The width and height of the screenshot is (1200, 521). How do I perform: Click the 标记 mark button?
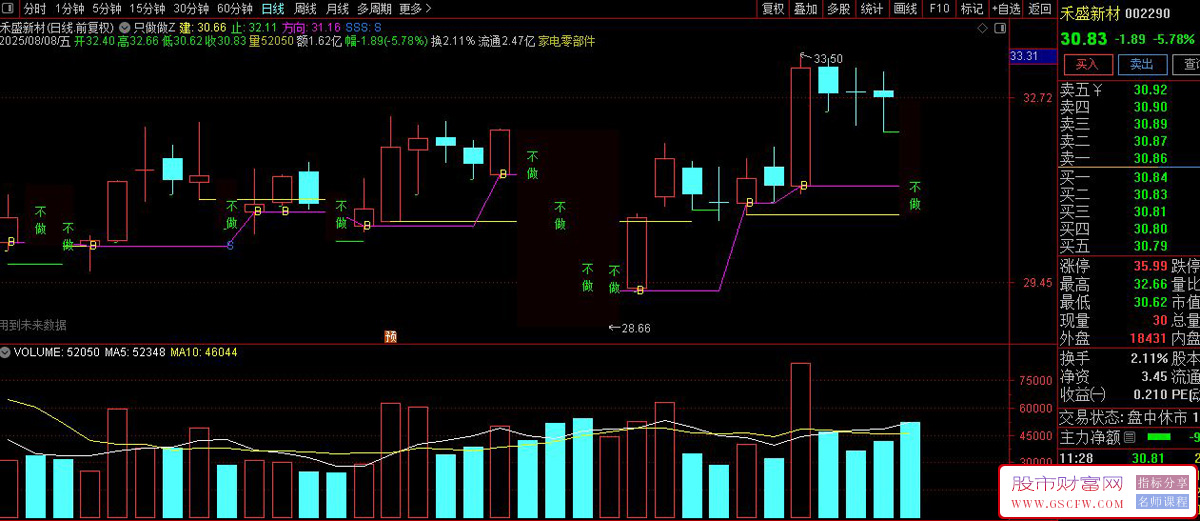pyautogui.click(x=971, y=8)
